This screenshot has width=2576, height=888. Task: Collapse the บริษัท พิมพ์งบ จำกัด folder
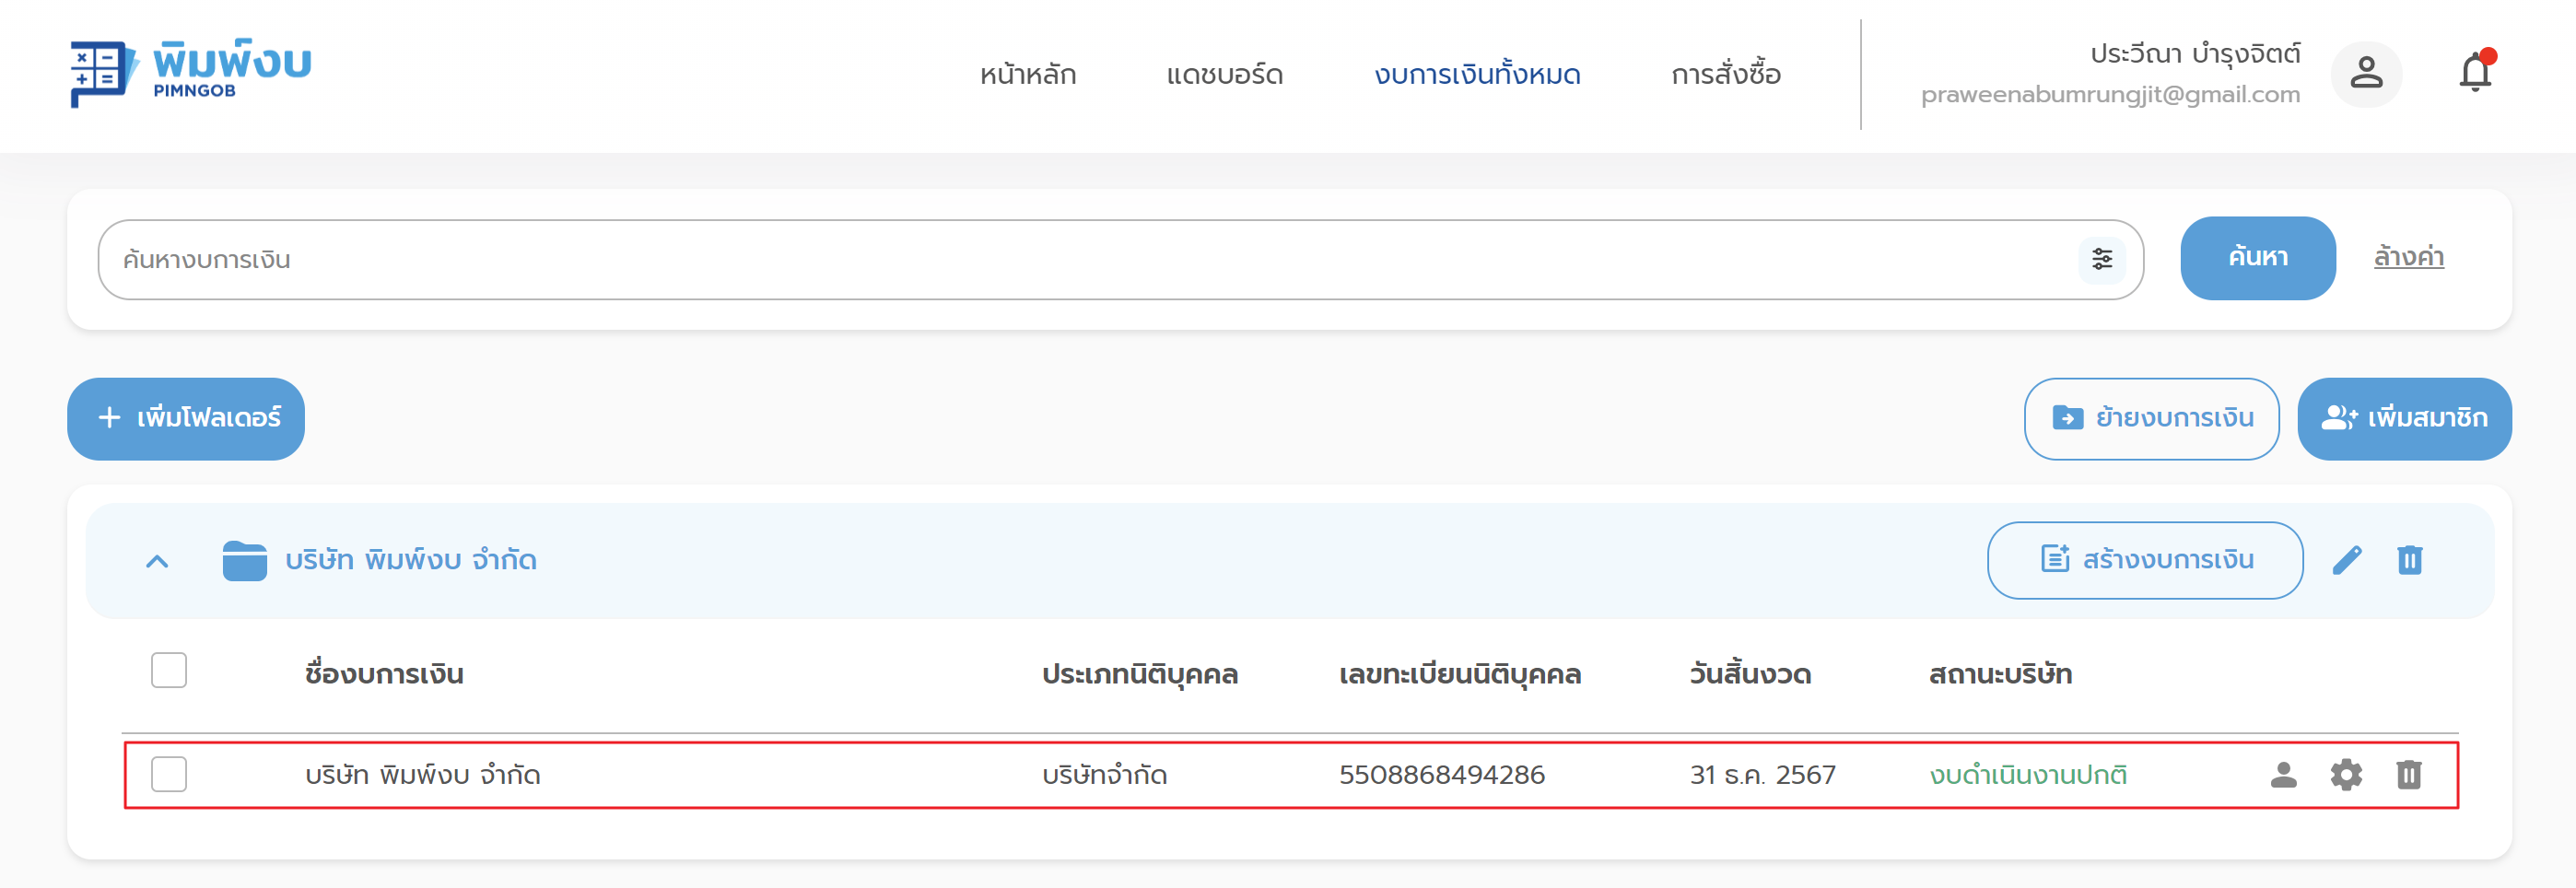tap(157, 561)
